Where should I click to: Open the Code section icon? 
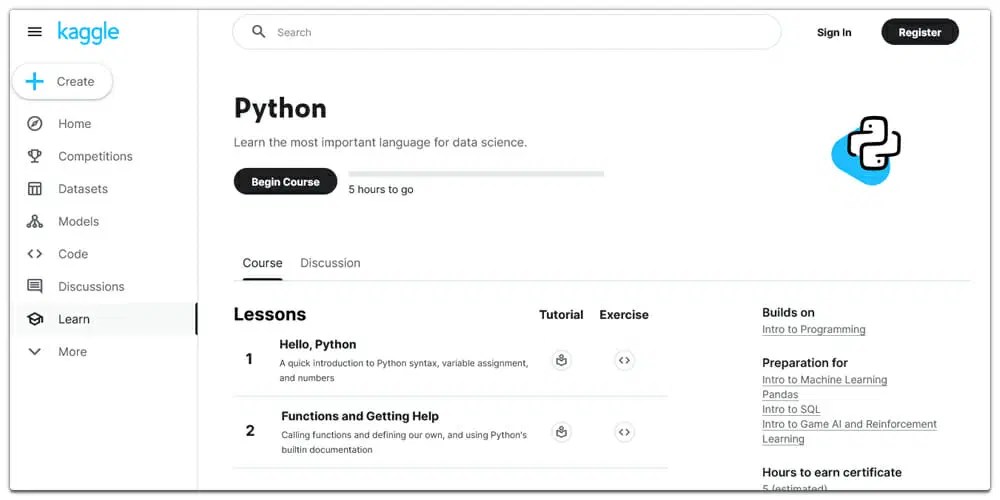point(35,254)
